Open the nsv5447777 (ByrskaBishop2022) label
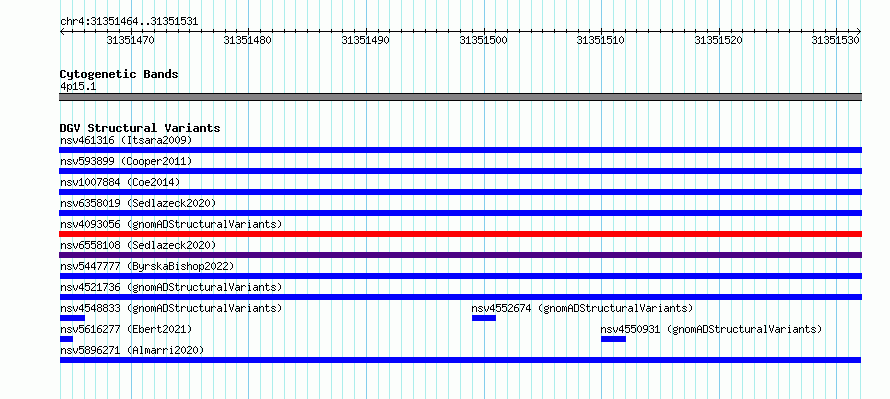Screen dimensions: 890x399 [x=147, y=266]
